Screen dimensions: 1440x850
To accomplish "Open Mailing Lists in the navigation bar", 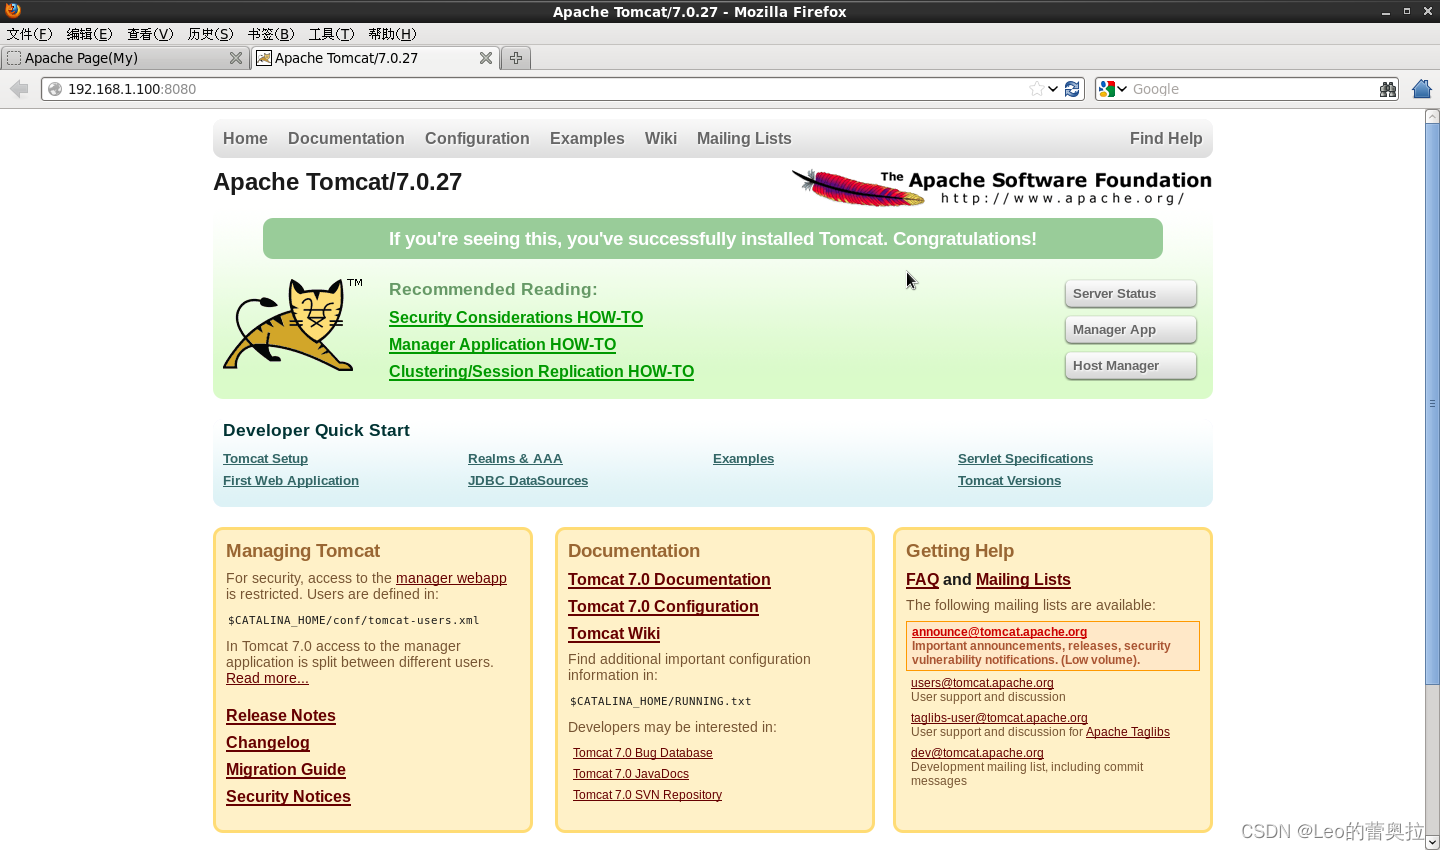I will tap(744, 138).
